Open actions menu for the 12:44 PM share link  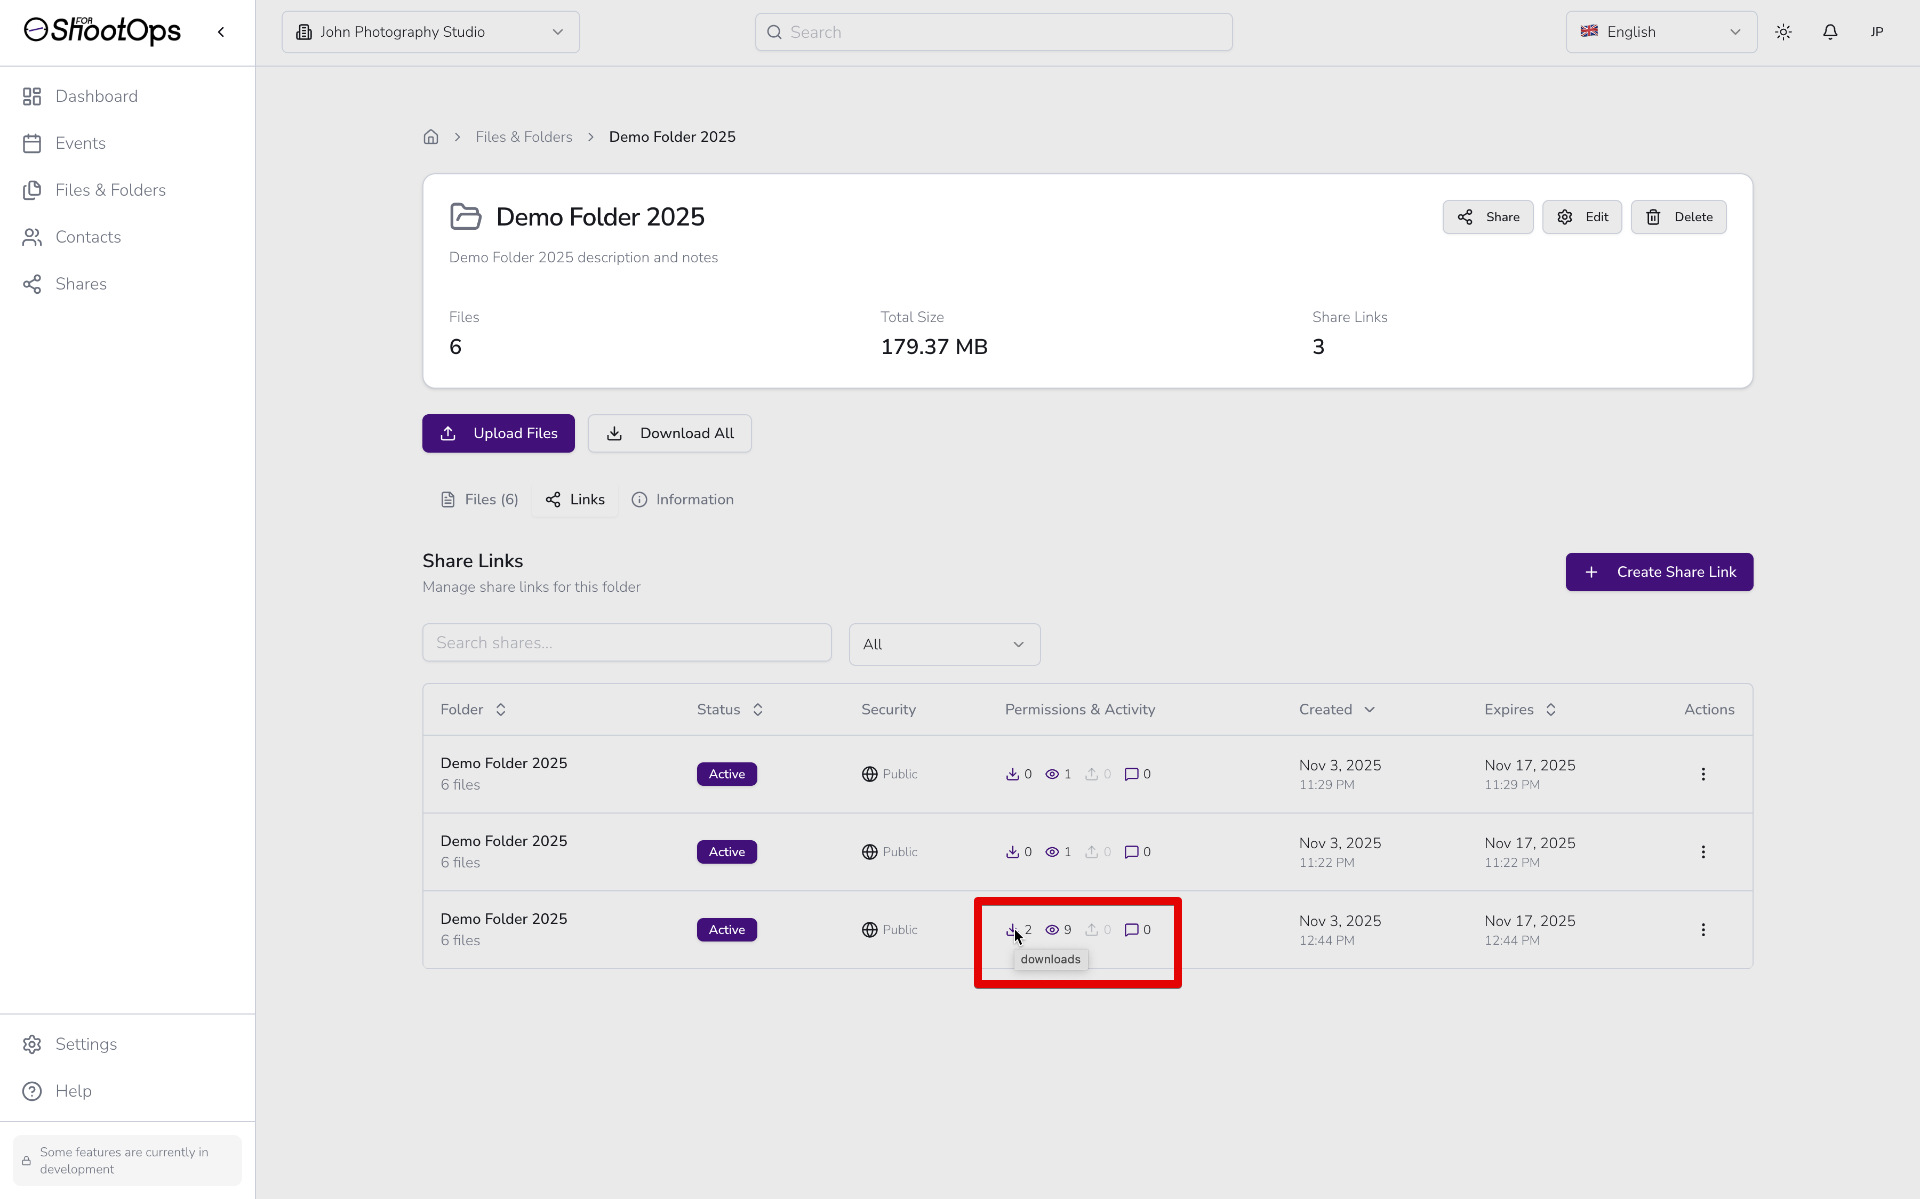click(1703, 930)
